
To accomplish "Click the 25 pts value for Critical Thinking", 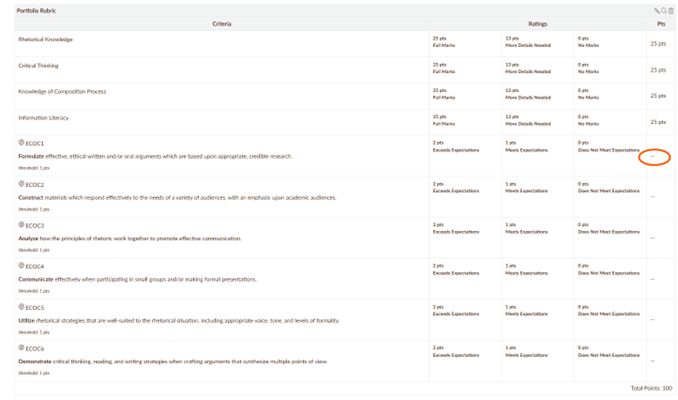I will [x=658, y=70].
